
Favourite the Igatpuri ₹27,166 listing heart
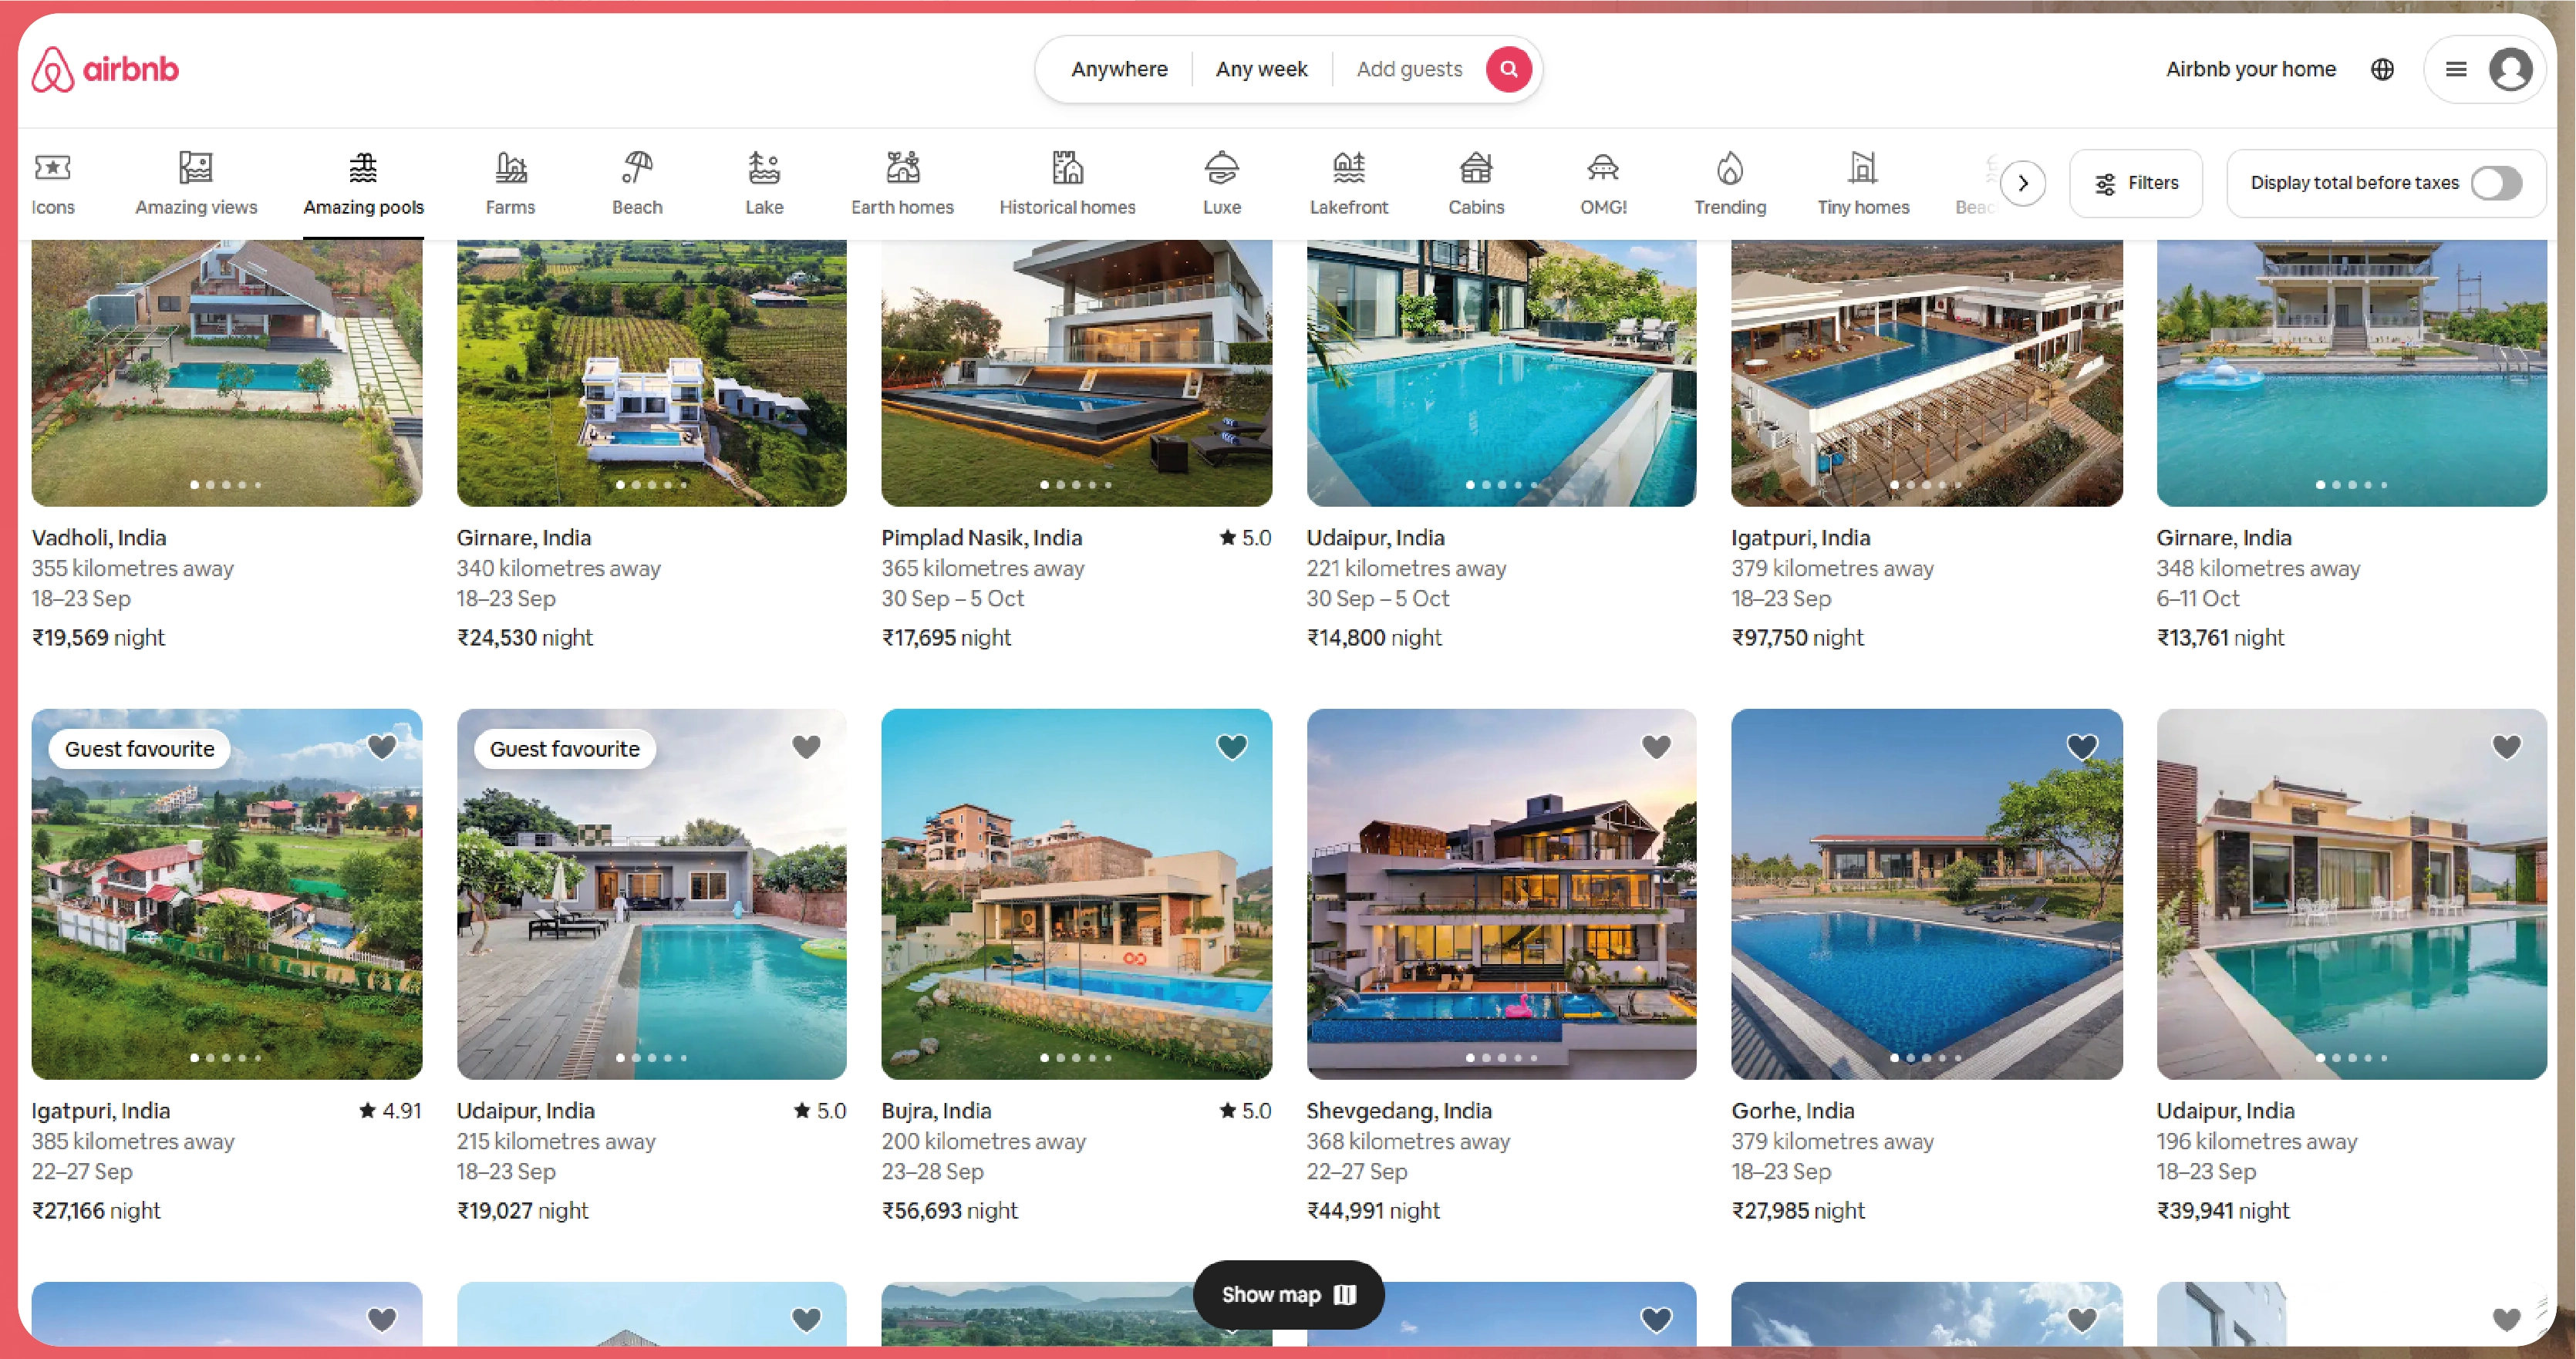(381, 746)
